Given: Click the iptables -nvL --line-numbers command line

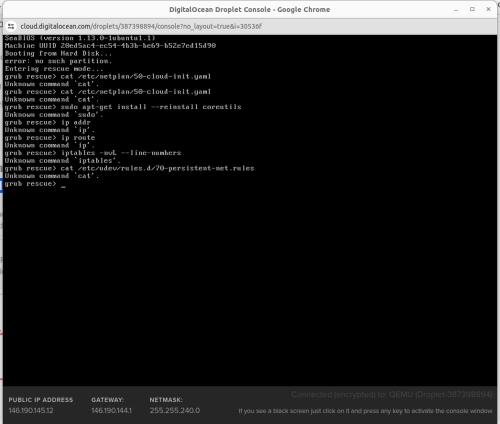Looking at the screenshot, I should click(x=93, y=153).
